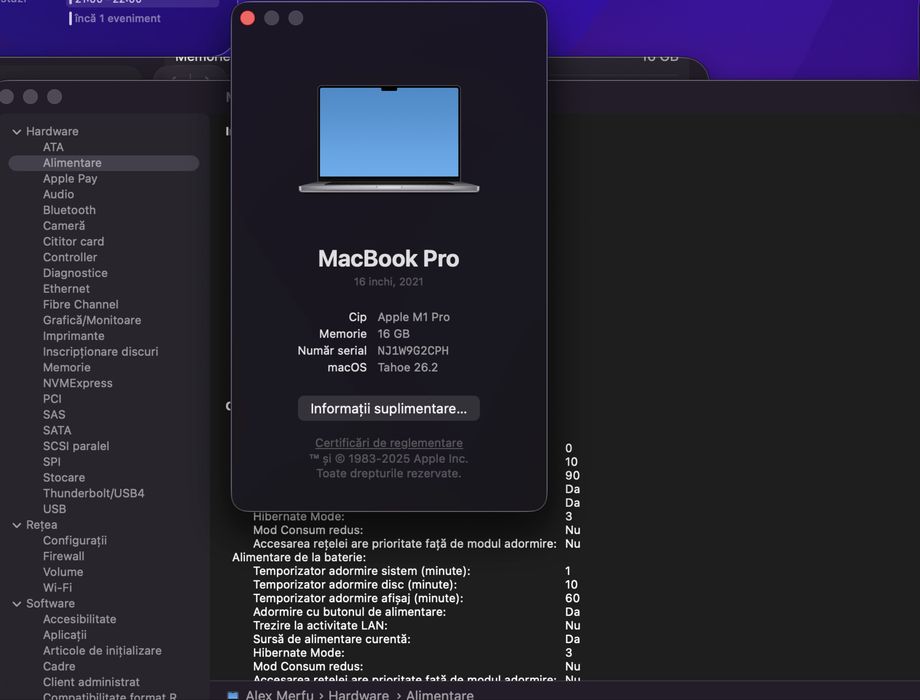Click Alex Merfu in the path bar

[279, 695]
